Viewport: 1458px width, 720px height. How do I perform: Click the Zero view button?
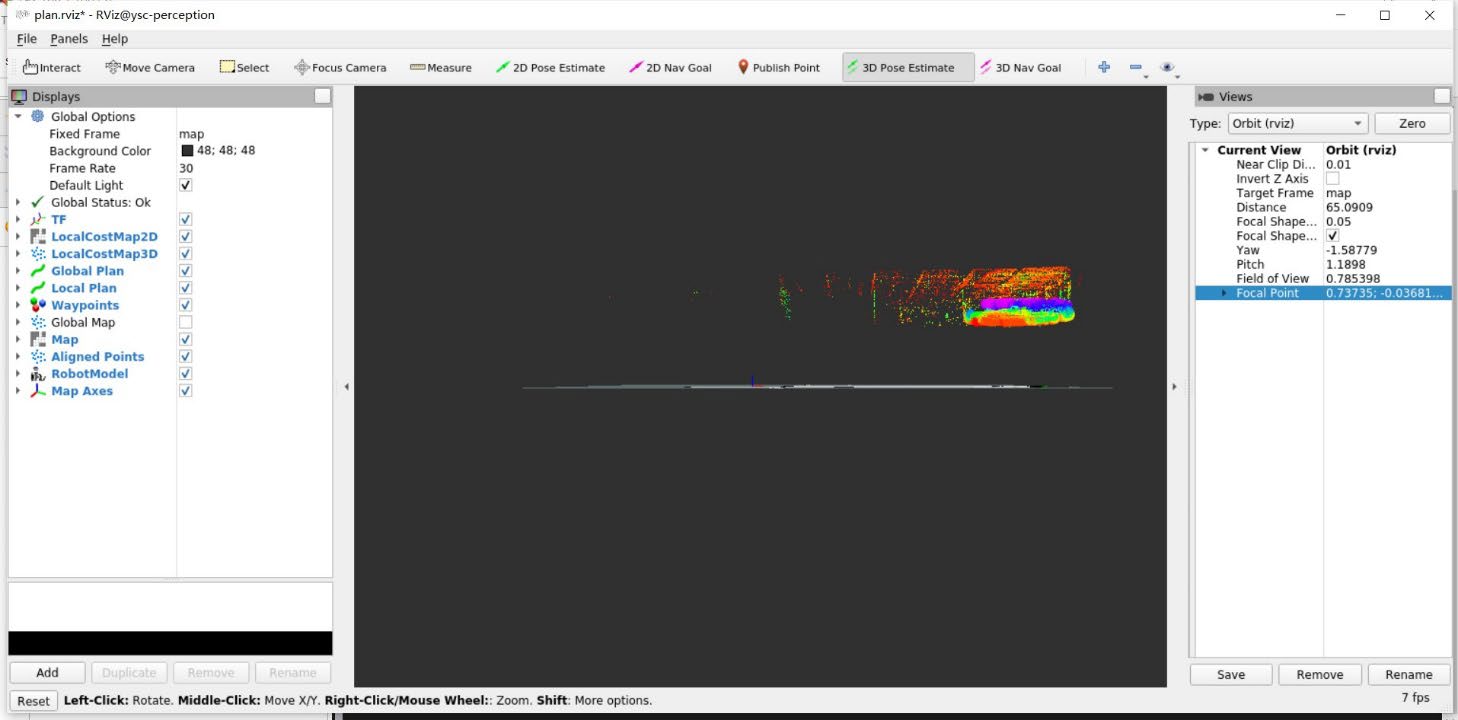click(x=1412, y=123)
